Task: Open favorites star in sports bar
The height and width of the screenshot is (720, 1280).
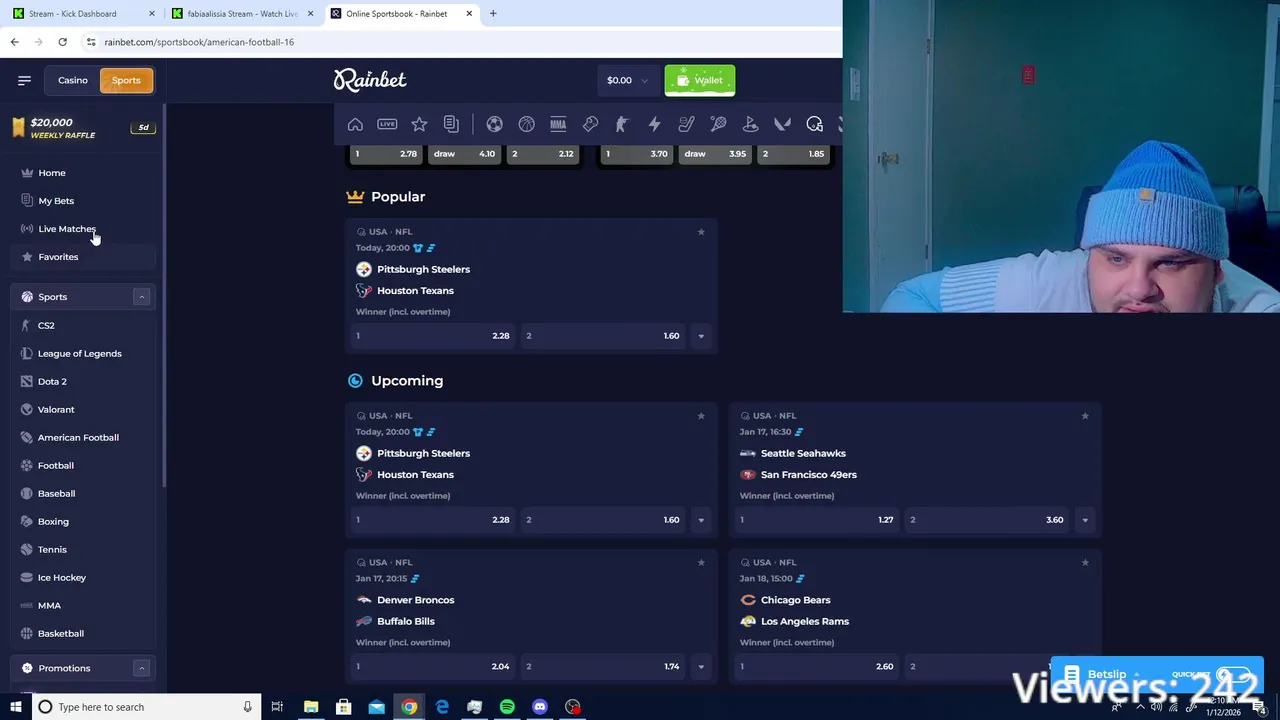Action: [419, 124]
